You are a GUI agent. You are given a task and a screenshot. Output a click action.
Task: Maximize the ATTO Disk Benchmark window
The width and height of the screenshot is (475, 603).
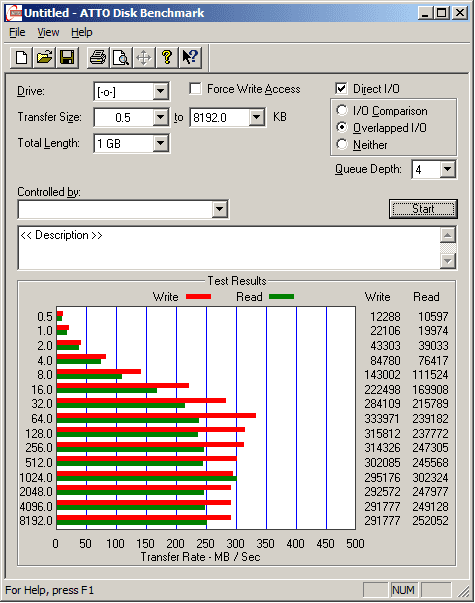click(x=442, y=13)
